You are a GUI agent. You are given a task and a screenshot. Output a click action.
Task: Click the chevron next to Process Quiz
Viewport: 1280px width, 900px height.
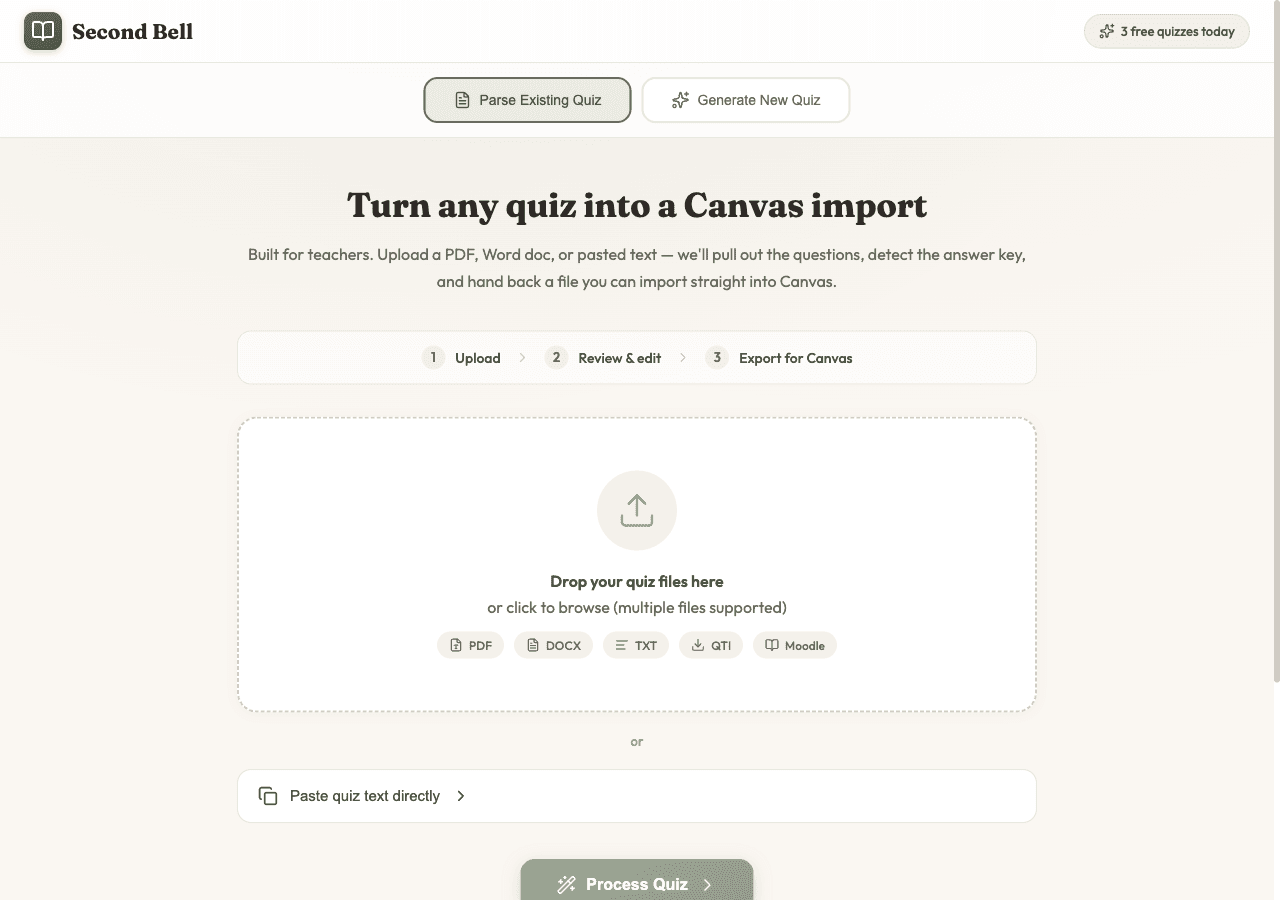pyautogui.click(x=709, y=884)
